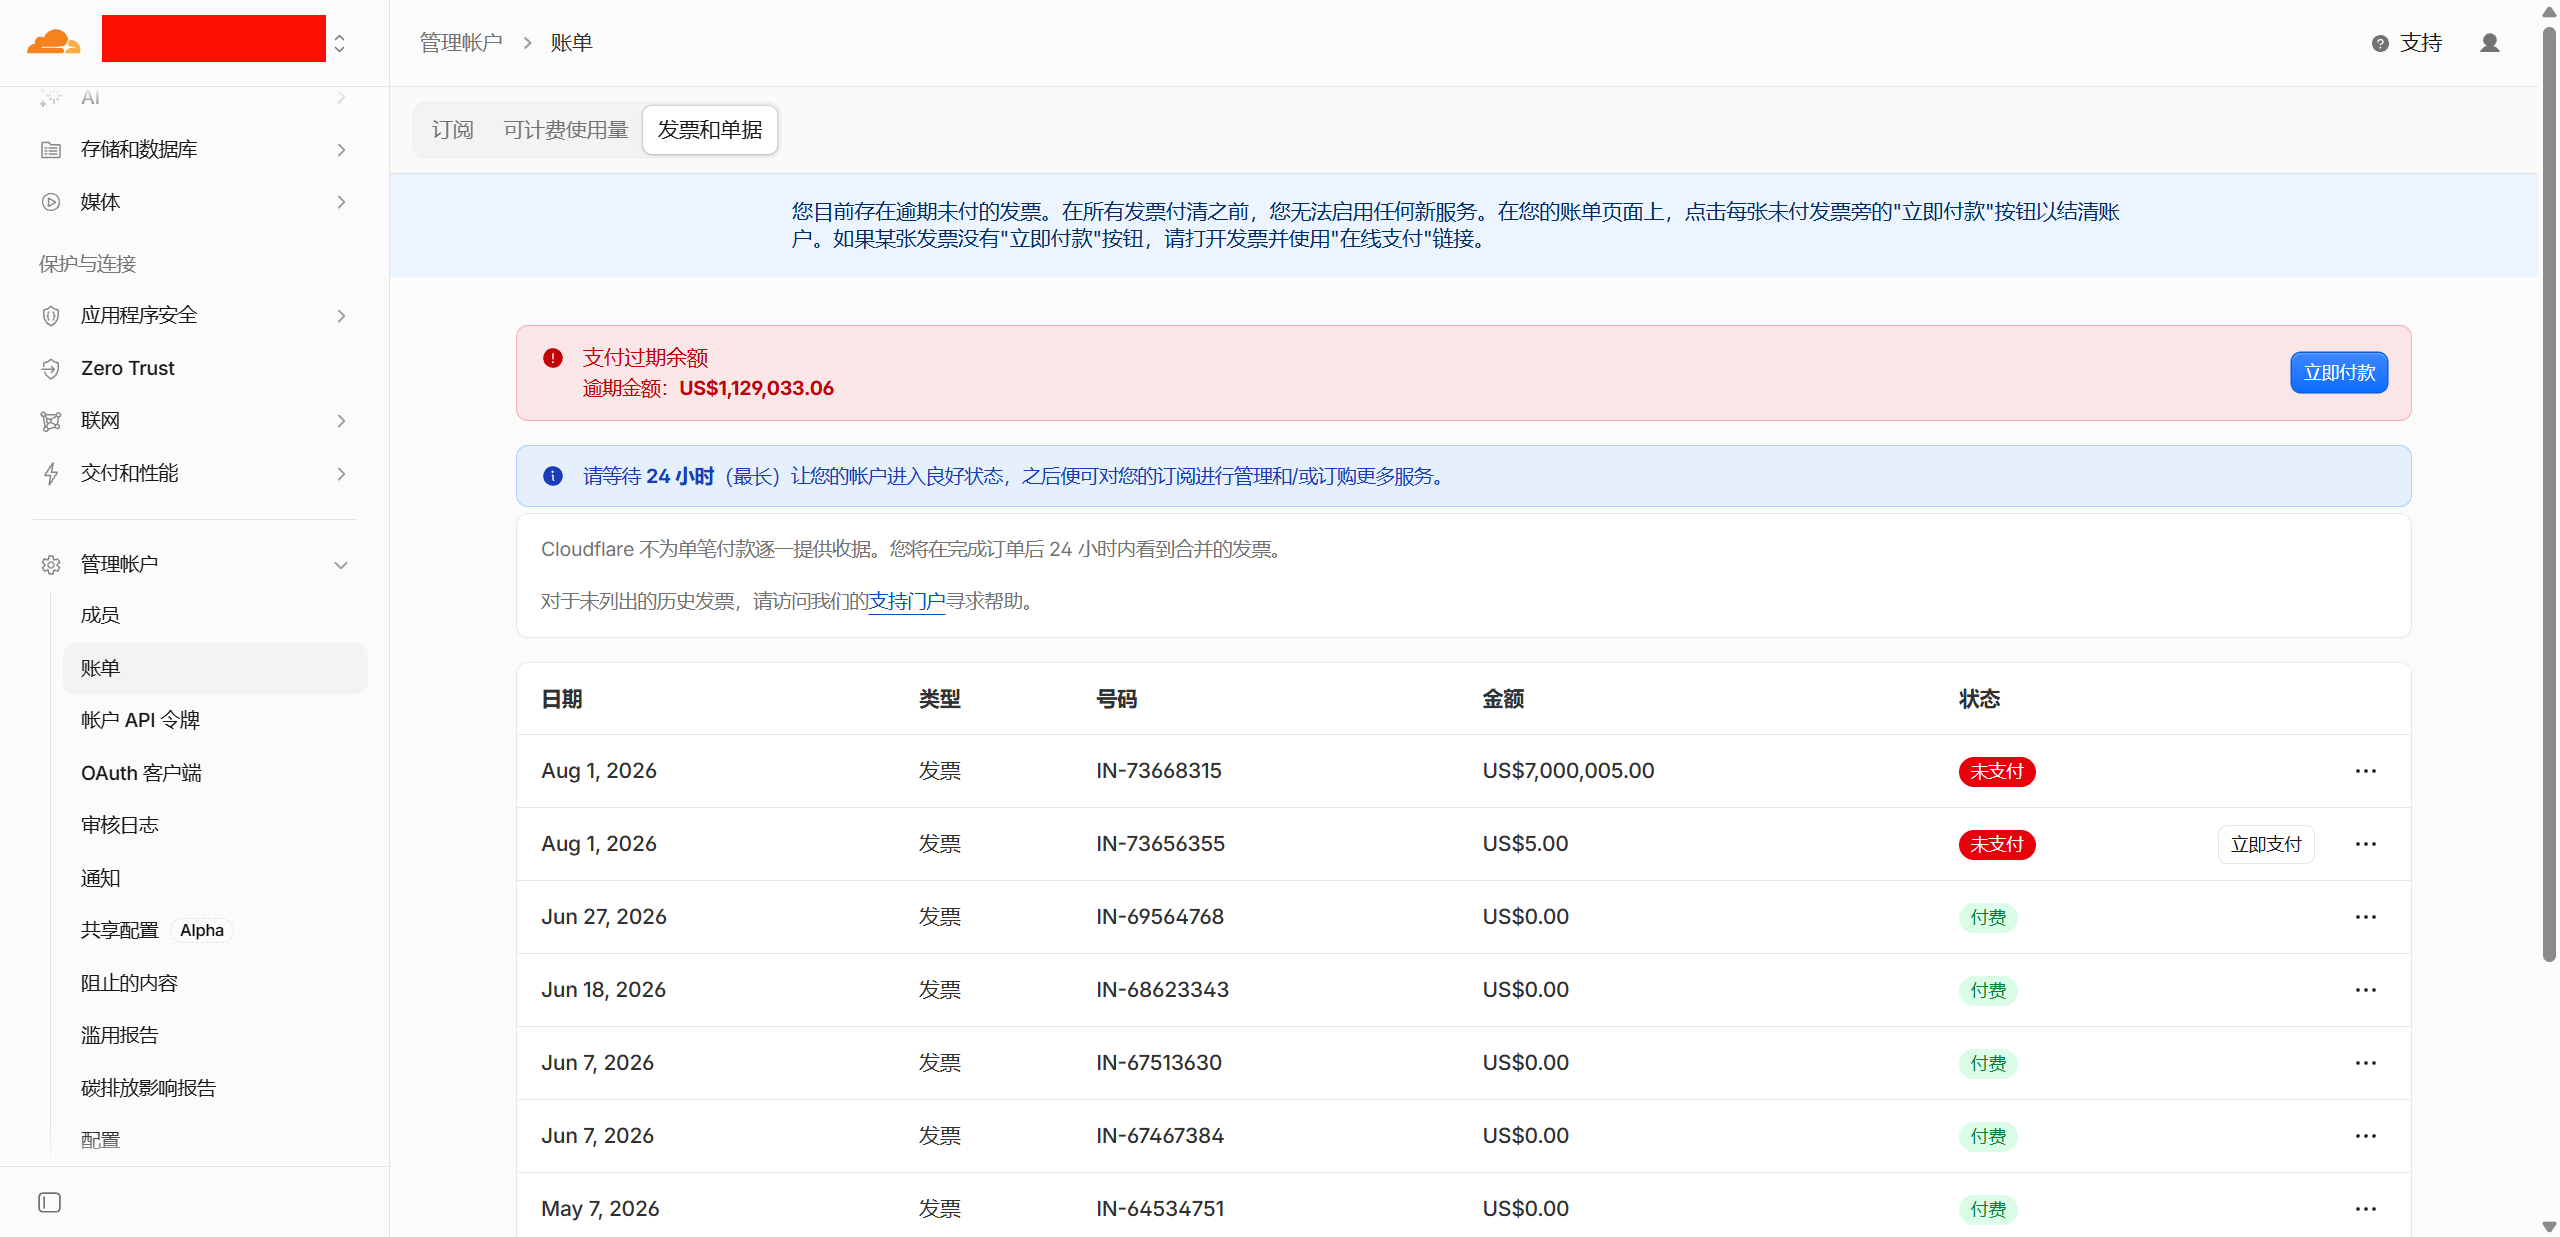This screenshot has width=2560, height=1237.
Task: Switch to the 可计费使用量 tab
Action: [x=565, y=130]
